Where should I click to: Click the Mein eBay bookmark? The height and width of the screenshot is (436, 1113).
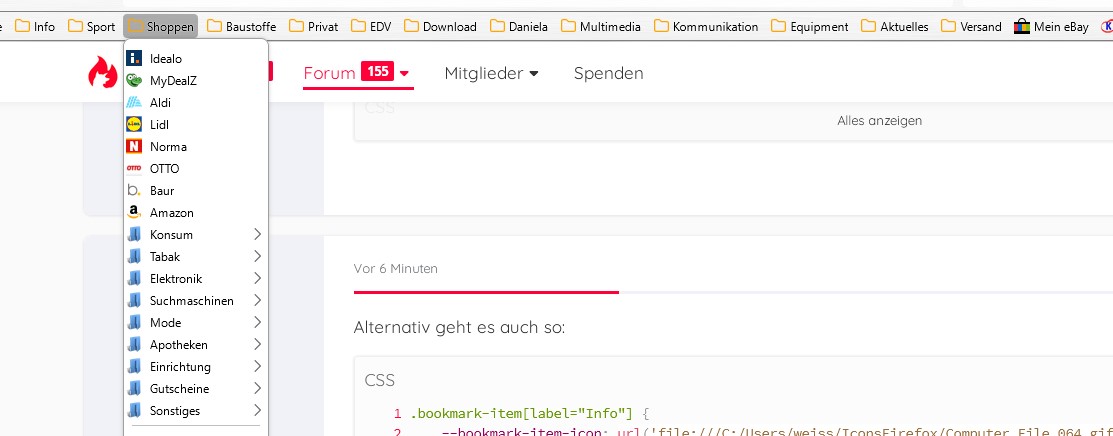point(1051,27)
